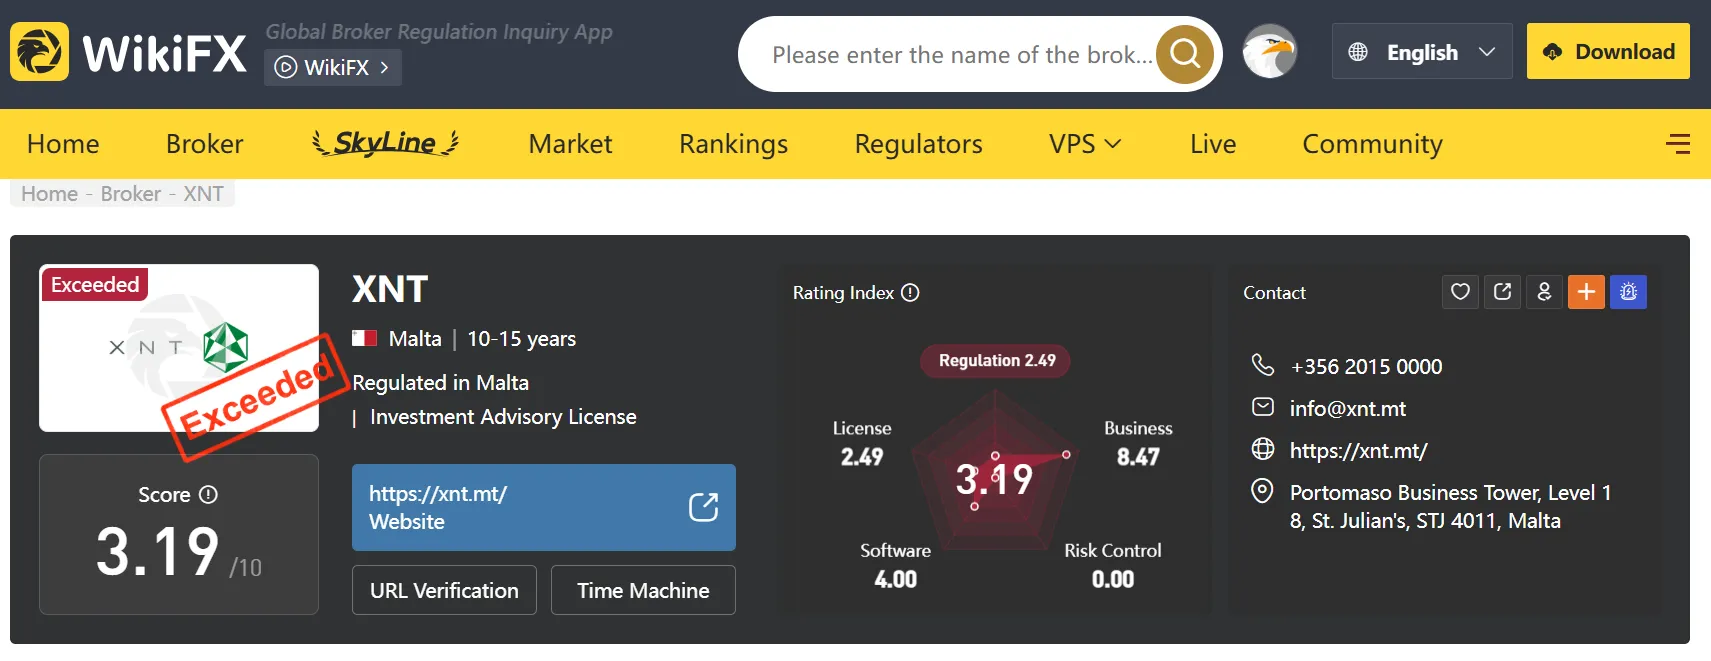Click the Score info icon
1711x661 pixels.
[208, 495]
